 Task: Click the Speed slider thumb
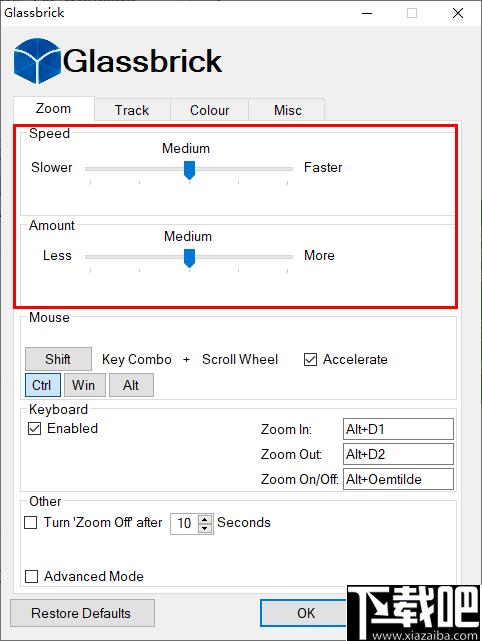[x=189, y=170]
